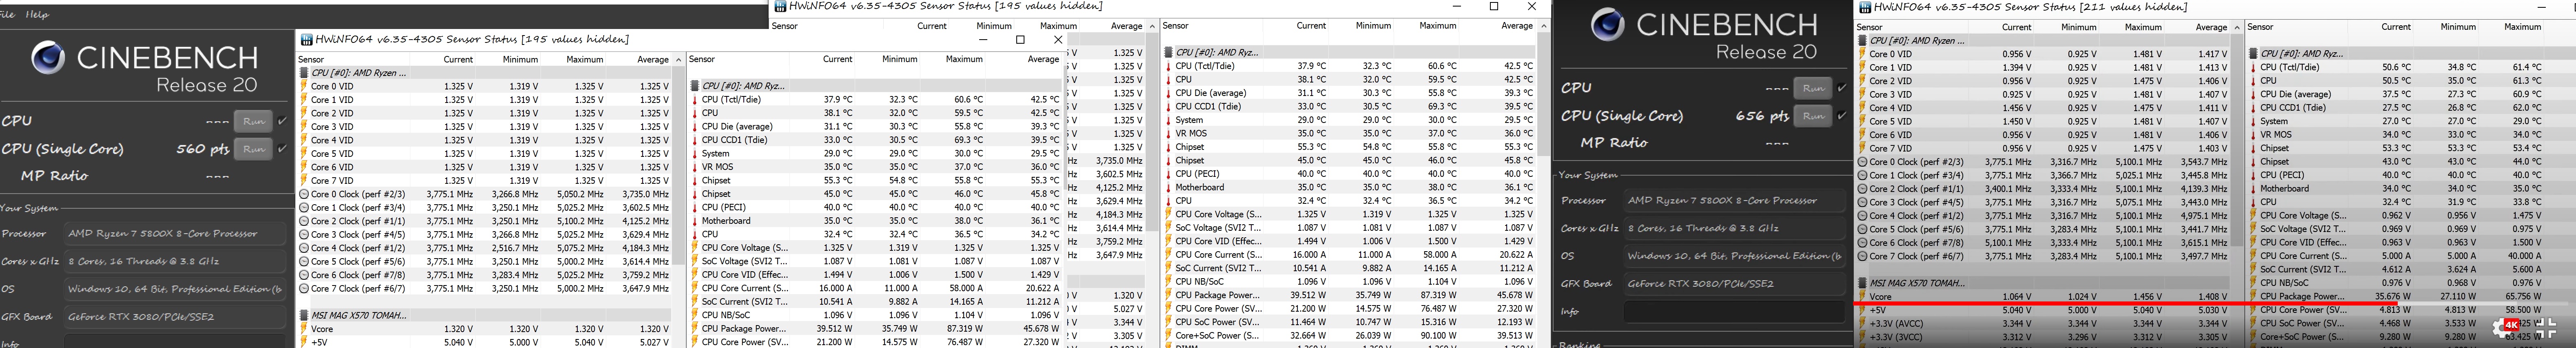This screenshot has height=348, width=2576.
Task: Collapse the MSI MAG X570 TOMAH... group above Vcore 1.064 V
Action: tap(1863, 284)
